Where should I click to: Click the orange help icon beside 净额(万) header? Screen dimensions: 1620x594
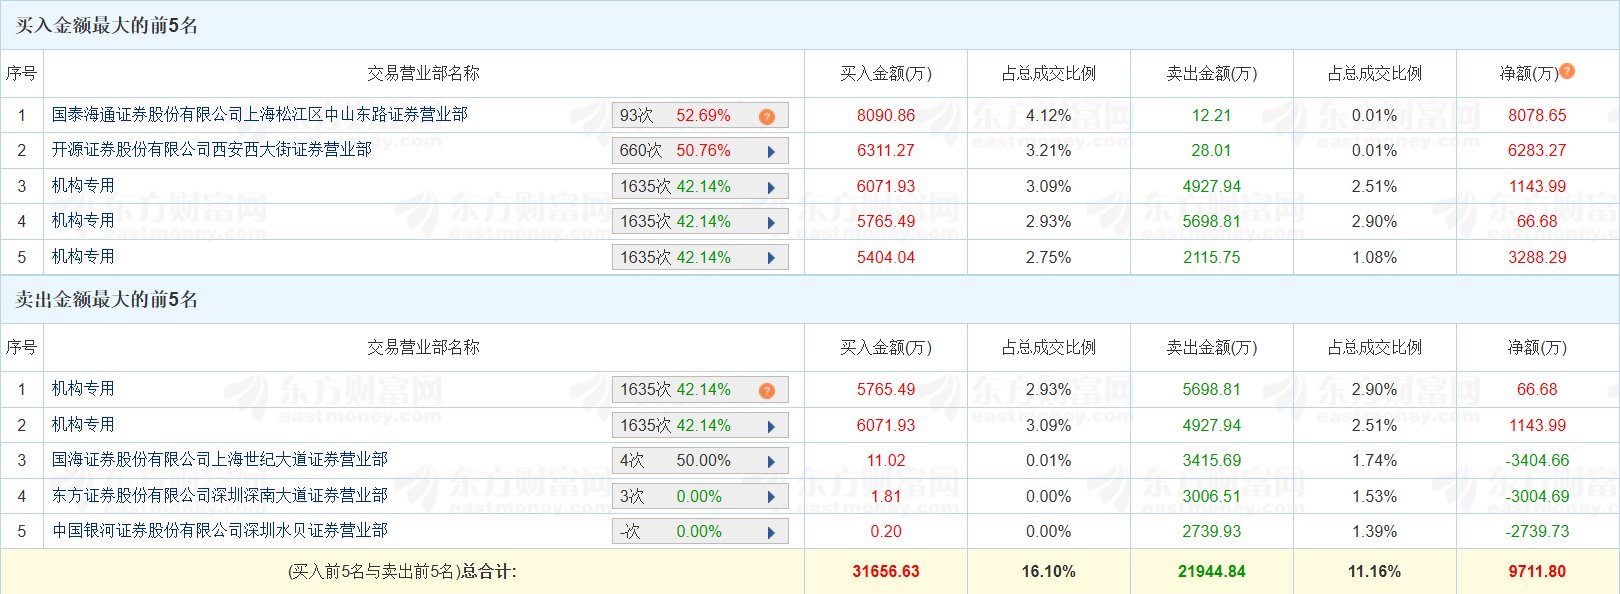tap(1567, 71)
